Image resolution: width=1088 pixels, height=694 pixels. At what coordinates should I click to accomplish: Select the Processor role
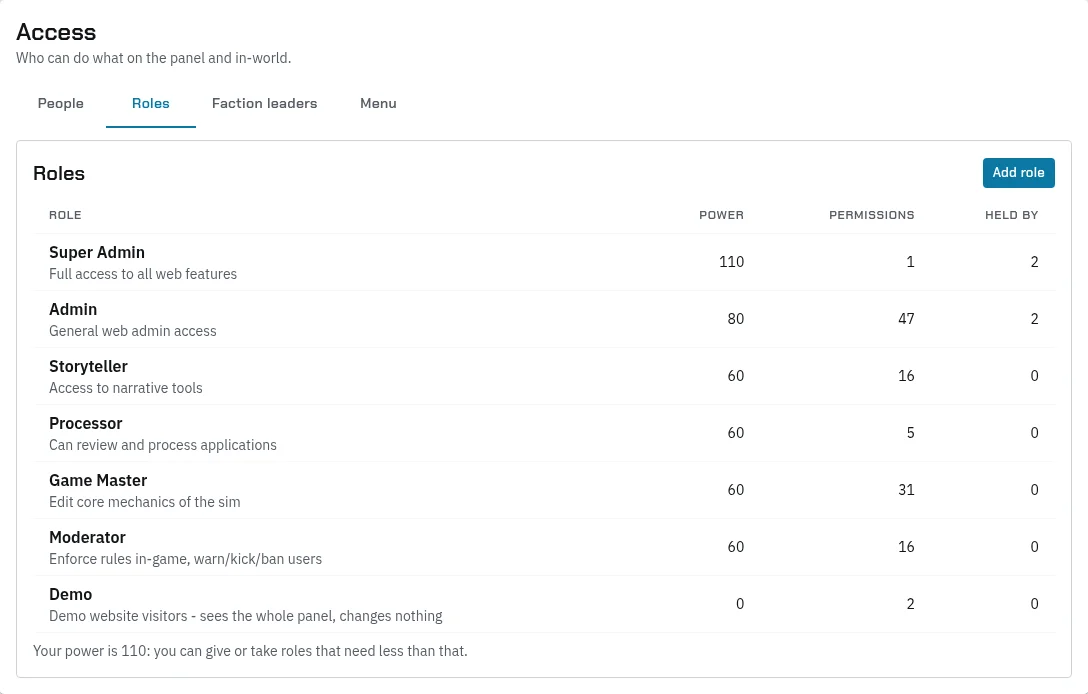545,433
